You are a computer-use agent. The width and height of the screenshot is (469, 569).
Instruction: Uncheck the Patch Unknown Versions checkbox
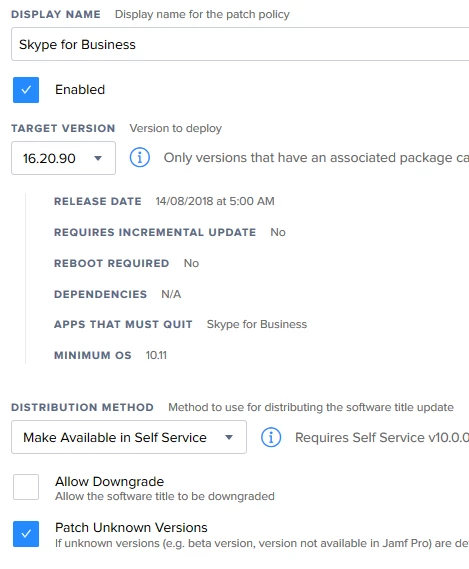tap(26, 534)
